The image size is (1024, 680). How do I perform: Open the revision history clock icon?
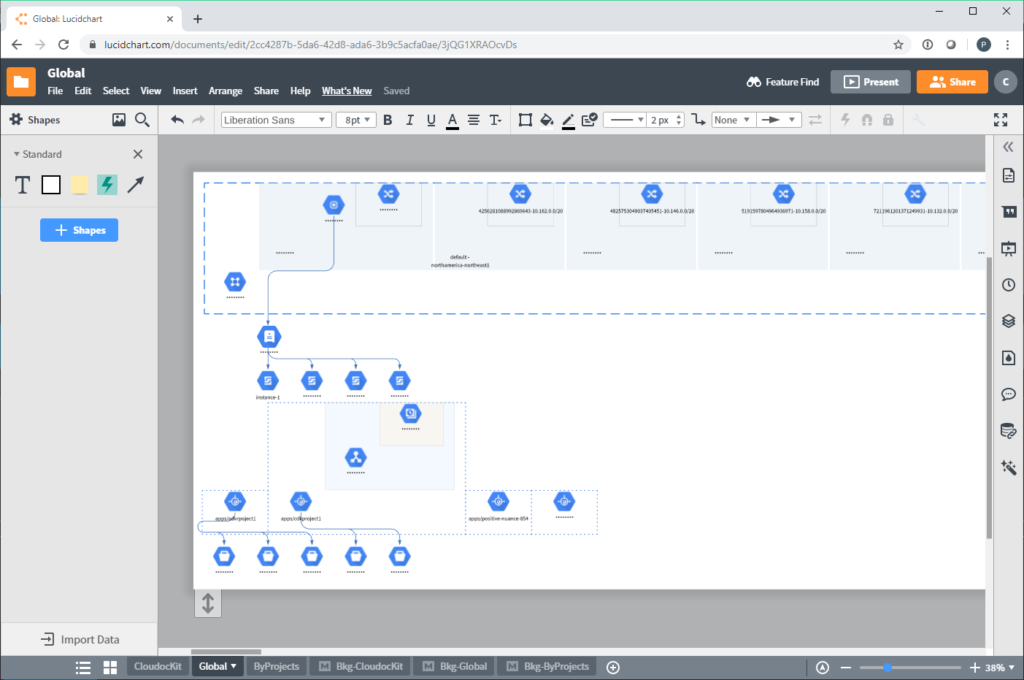1008,285
